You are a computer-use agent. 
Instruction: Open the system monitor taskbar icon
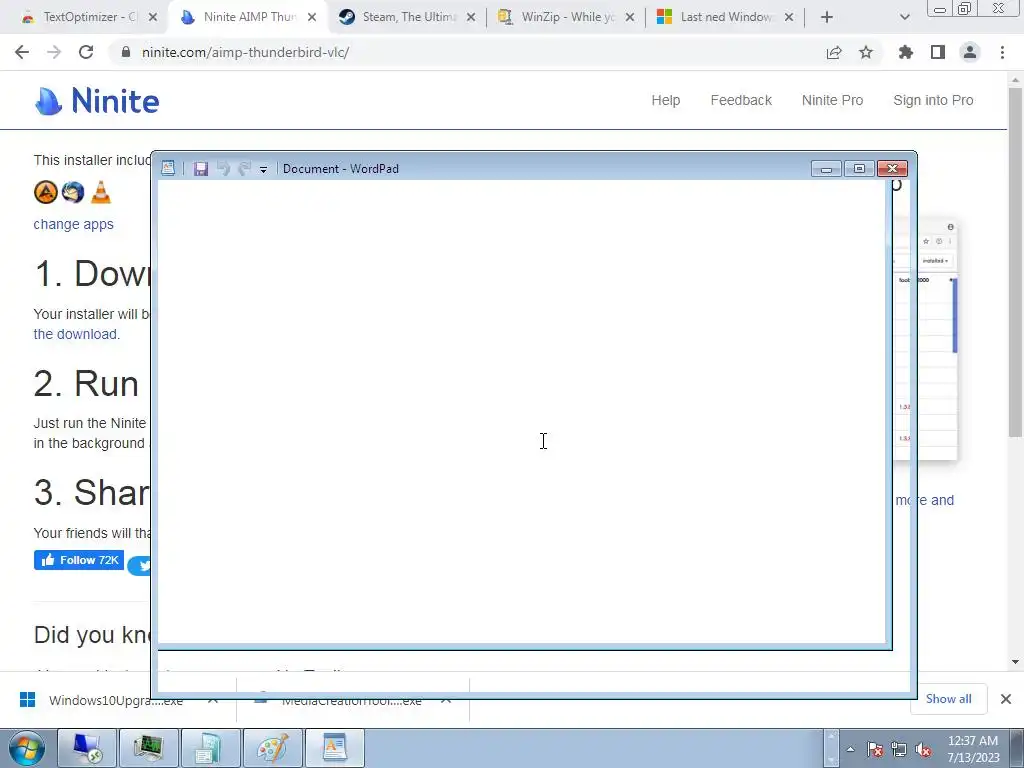click(148, 748)
